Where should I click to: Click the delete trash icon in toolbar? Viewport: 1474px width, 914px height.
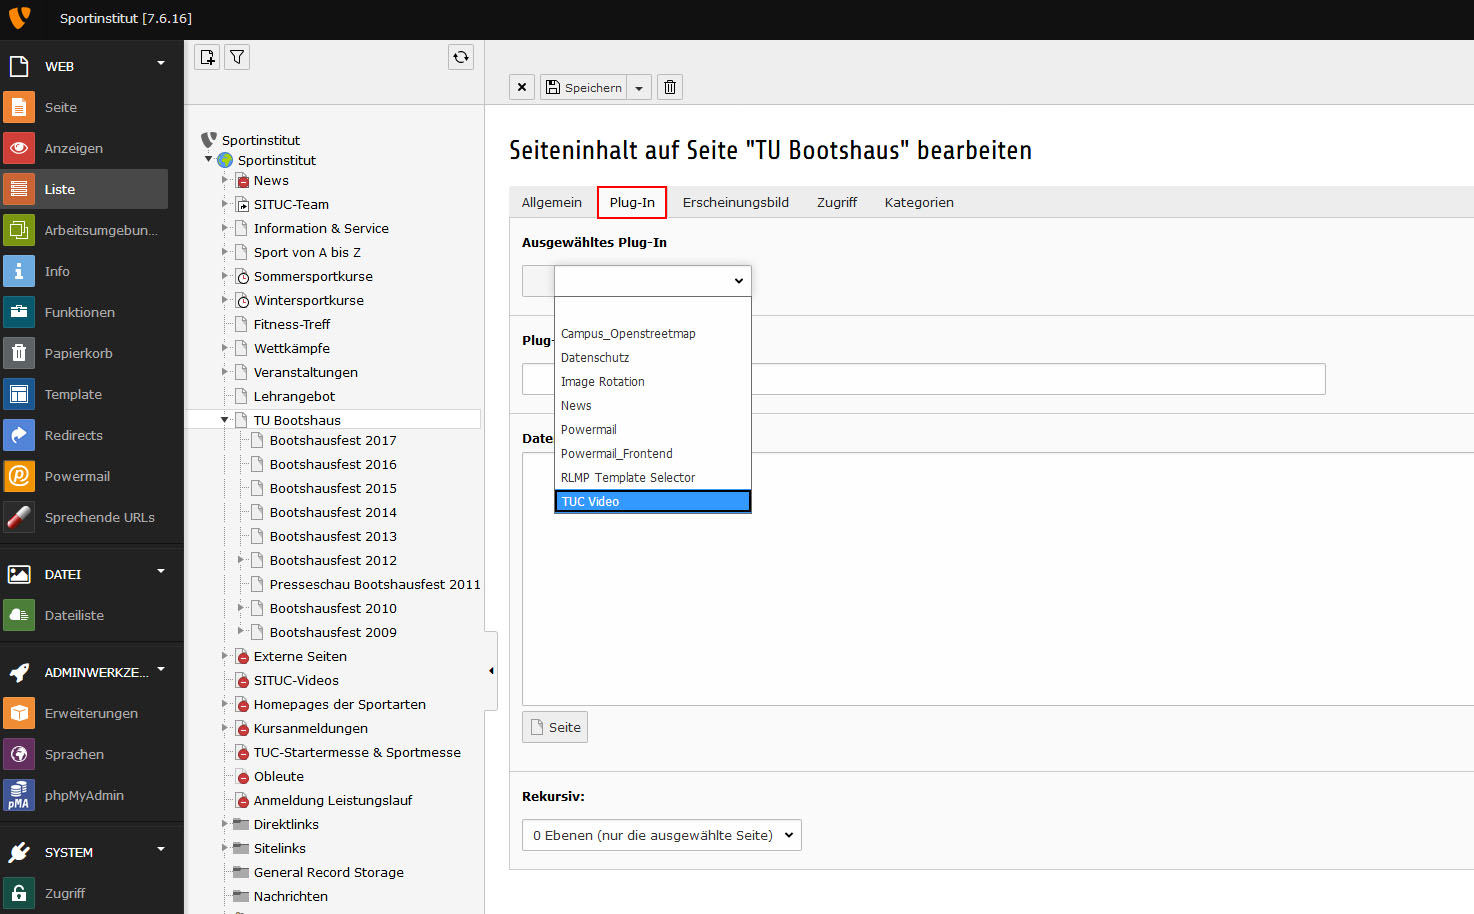click(x=670, y=87)
